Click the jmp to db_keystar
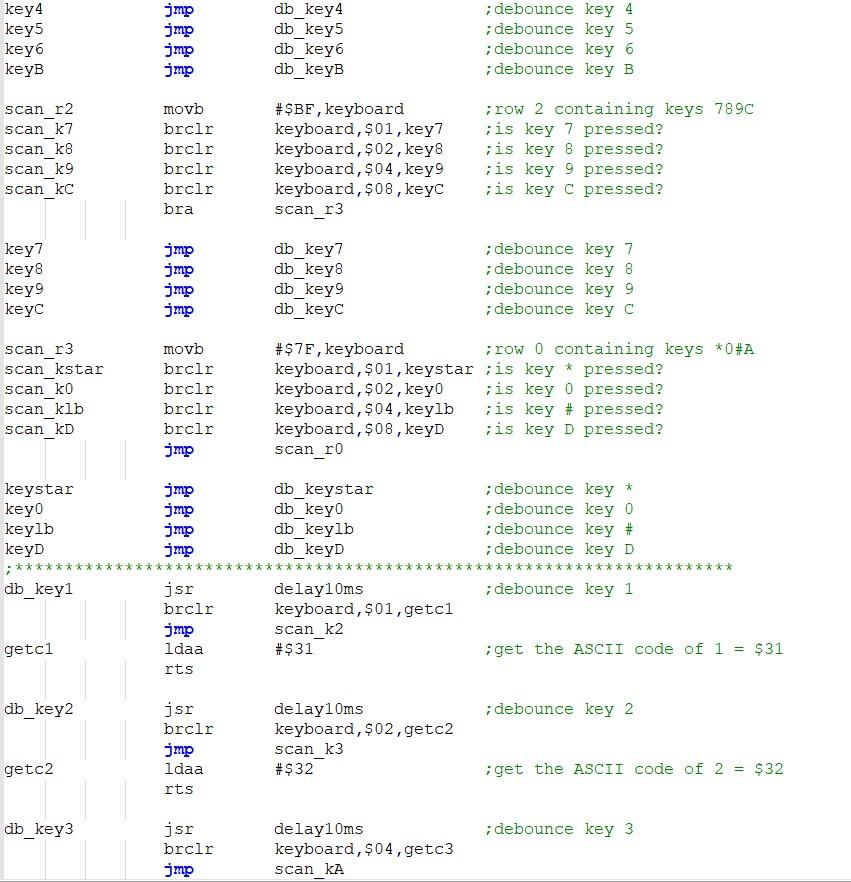Screen dimensions: 851x882 (178, 489)
